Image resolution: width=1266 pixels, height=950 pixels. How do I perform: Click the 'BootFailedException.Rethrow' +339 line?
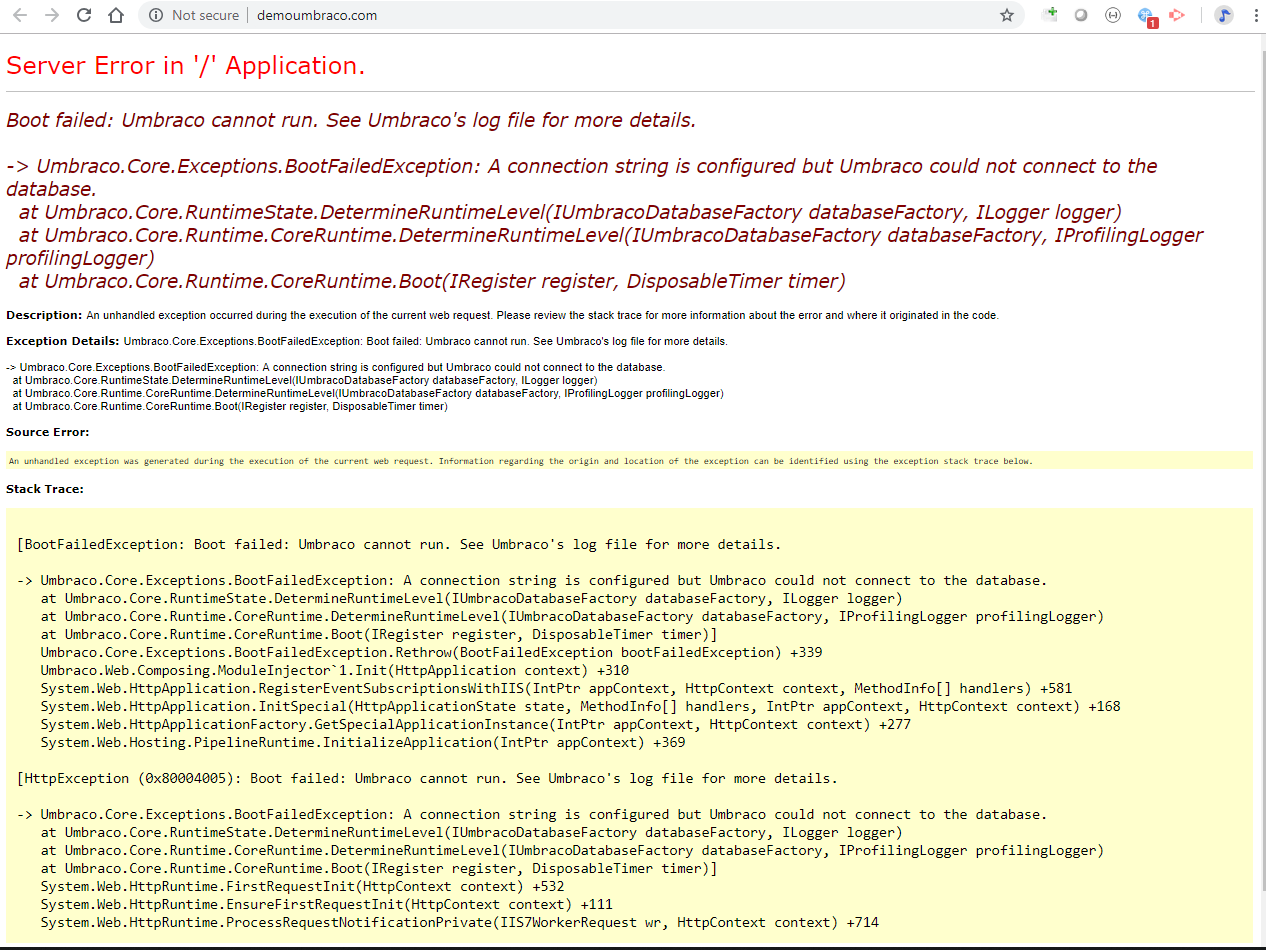(x=432, y=652)
